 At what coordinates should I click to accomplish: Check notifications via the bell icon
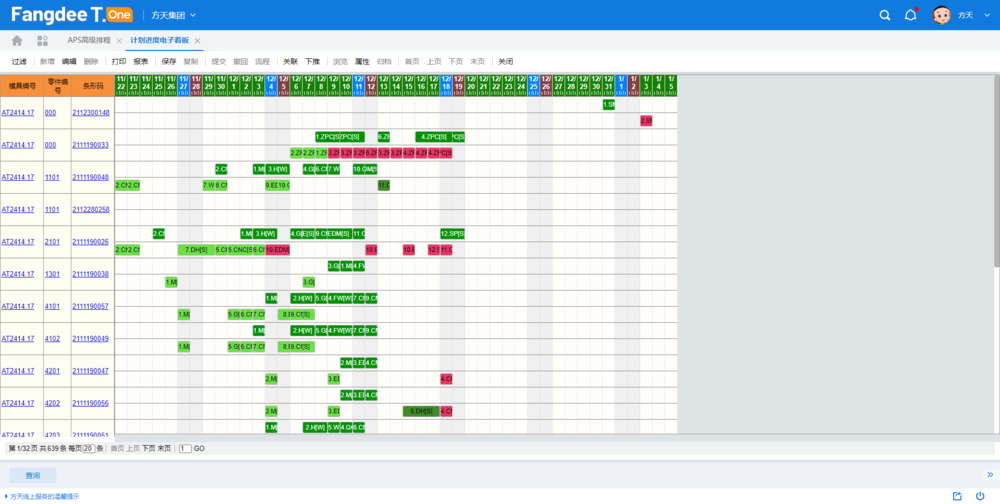(x=911, y=15)
